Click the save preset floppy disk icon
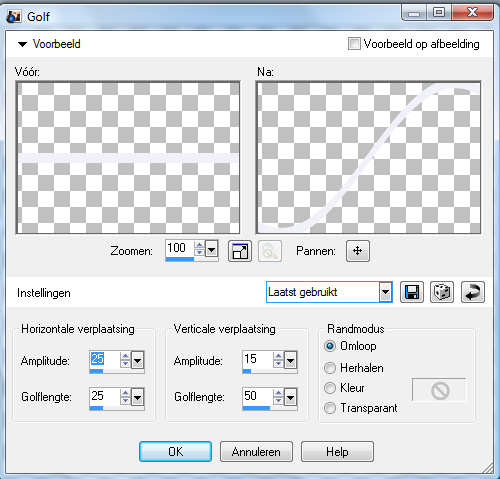Screen dimensions: 500x479 click(x=412, y=292)
